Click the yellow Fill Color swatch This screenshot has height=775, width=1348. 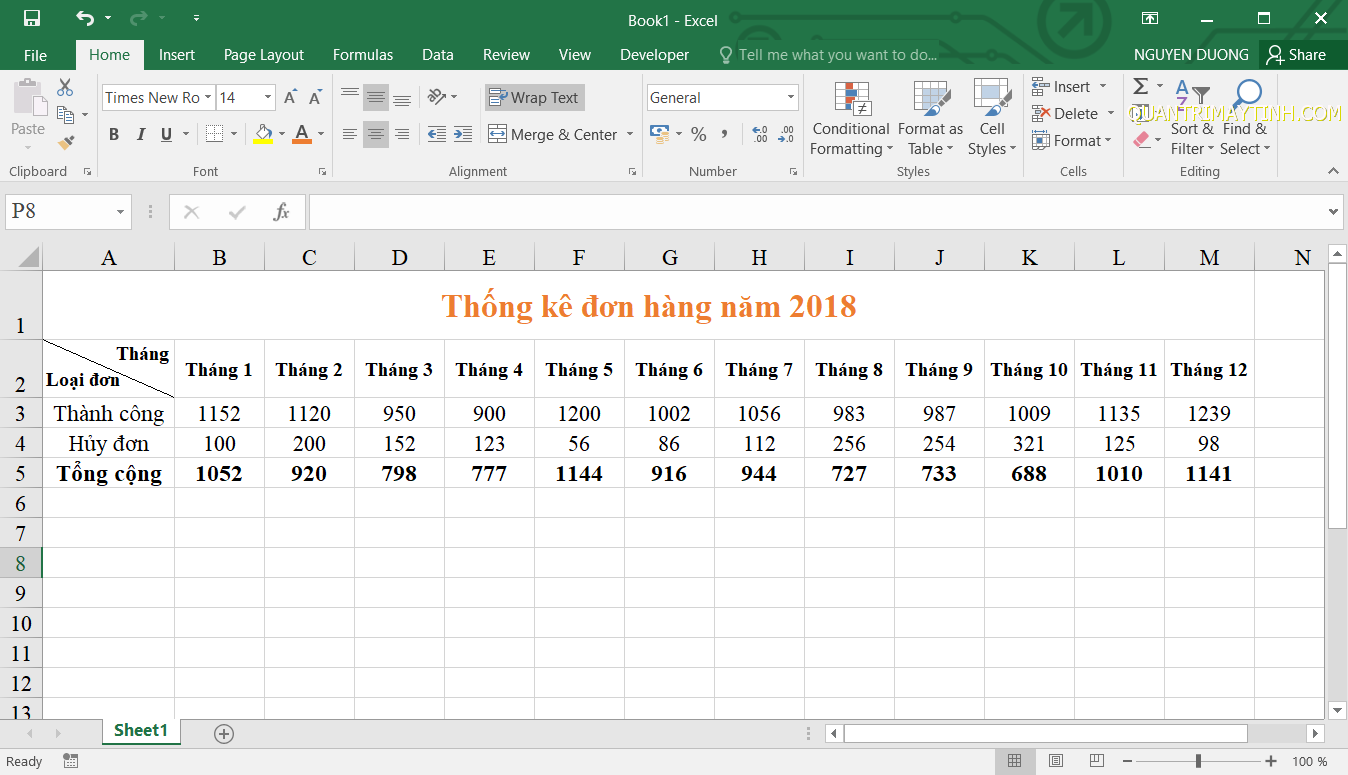[x=263, y=134]
